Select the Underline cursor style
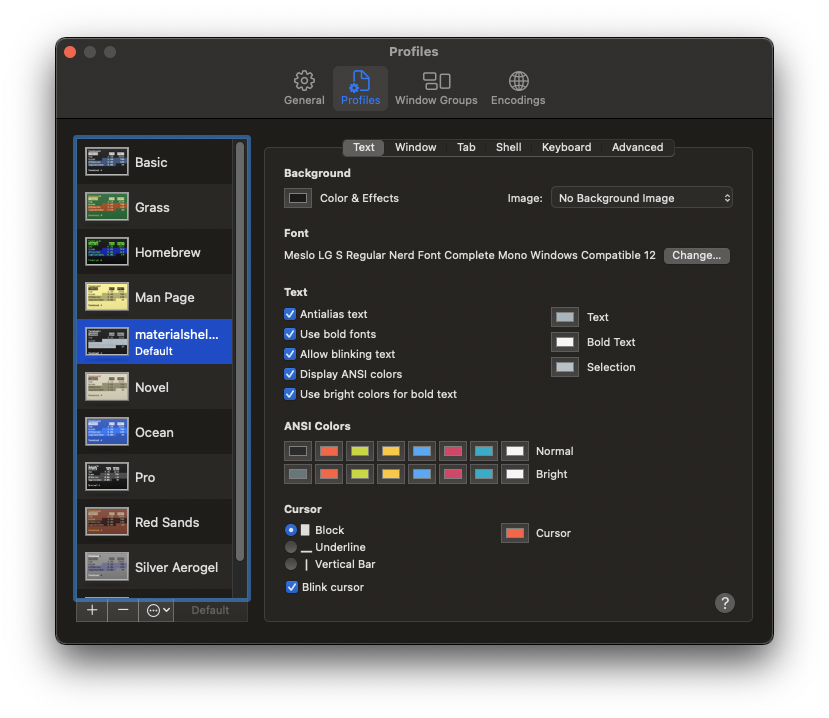Viewport: 829px width, 718px height. coord(291,547)
